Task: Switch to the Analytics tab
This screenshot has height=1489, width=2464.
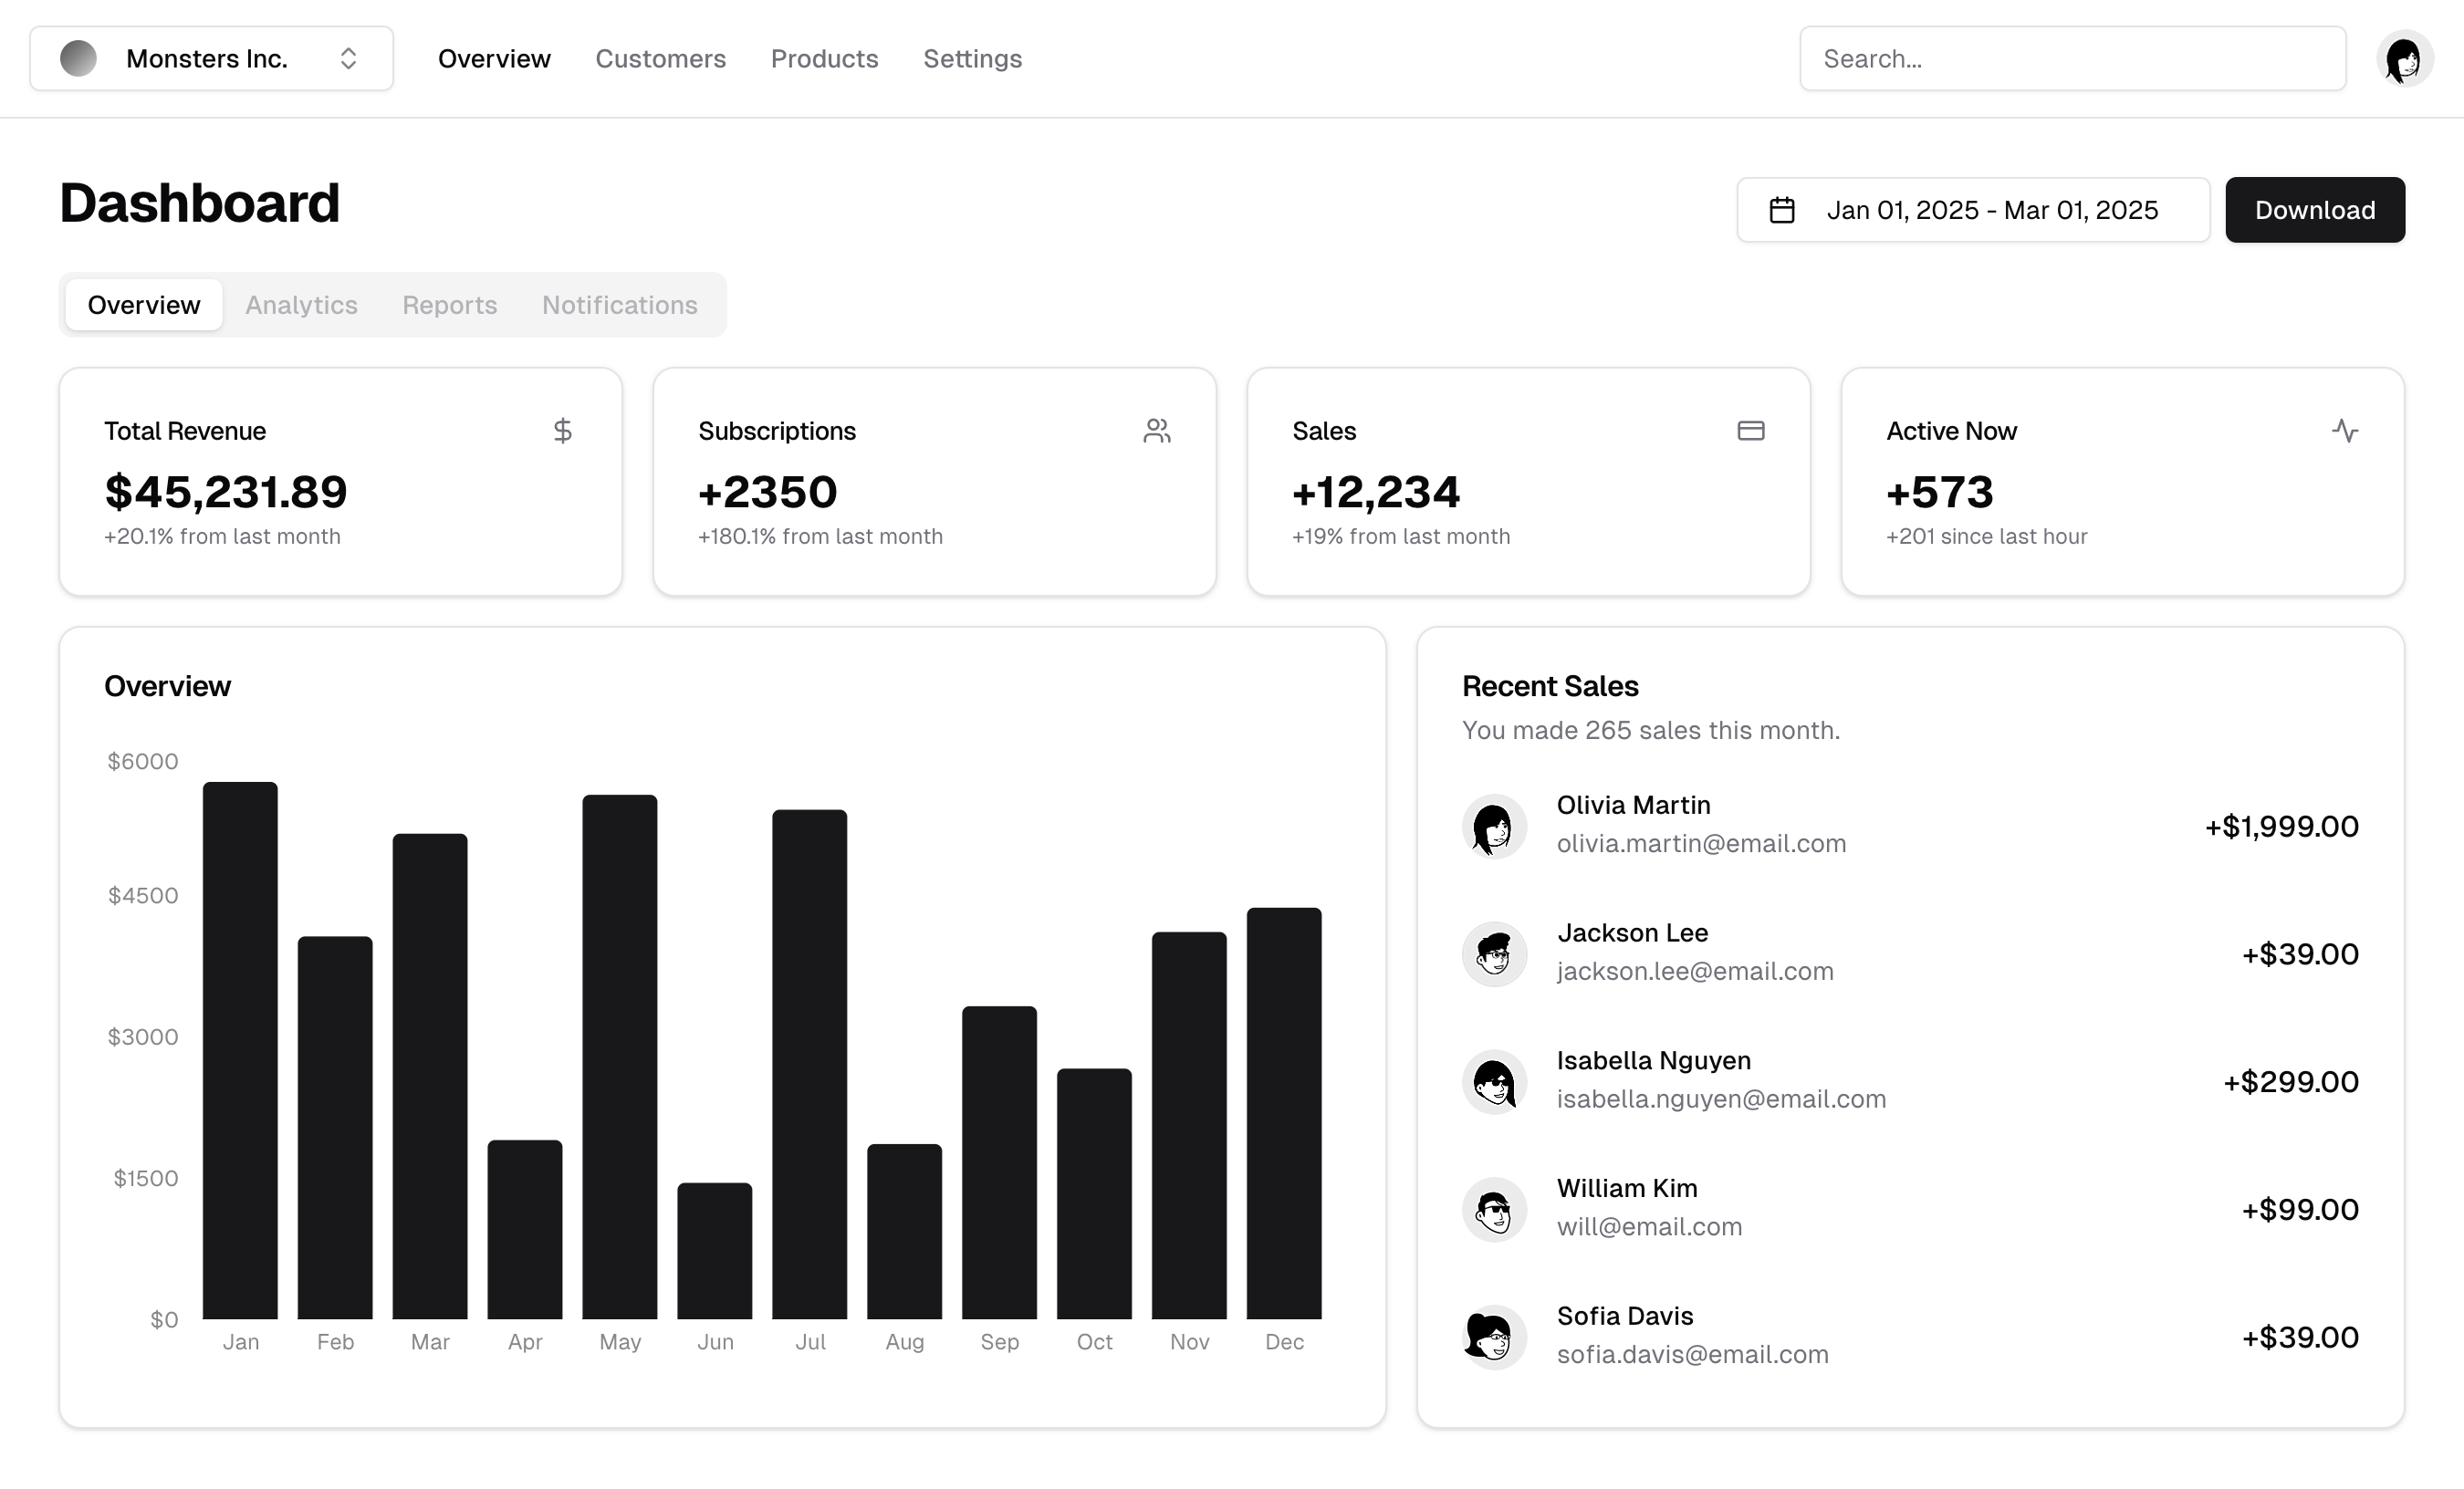Action: 301,305
